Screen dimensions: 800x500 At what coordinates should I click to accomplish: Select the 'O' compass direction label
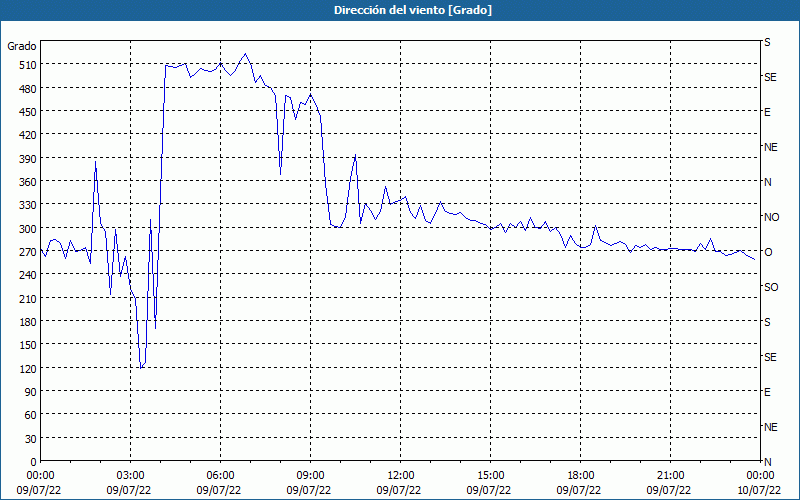coord(768,252)
